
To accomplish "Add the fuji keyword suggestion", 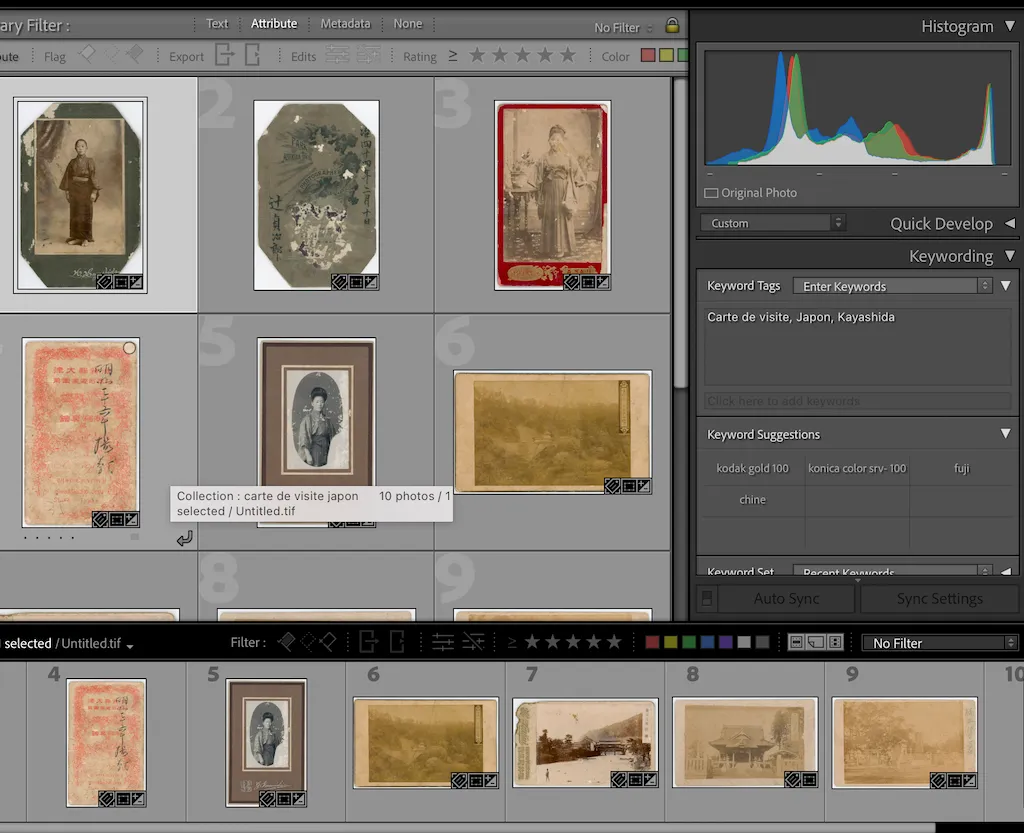I will point(961,468).
